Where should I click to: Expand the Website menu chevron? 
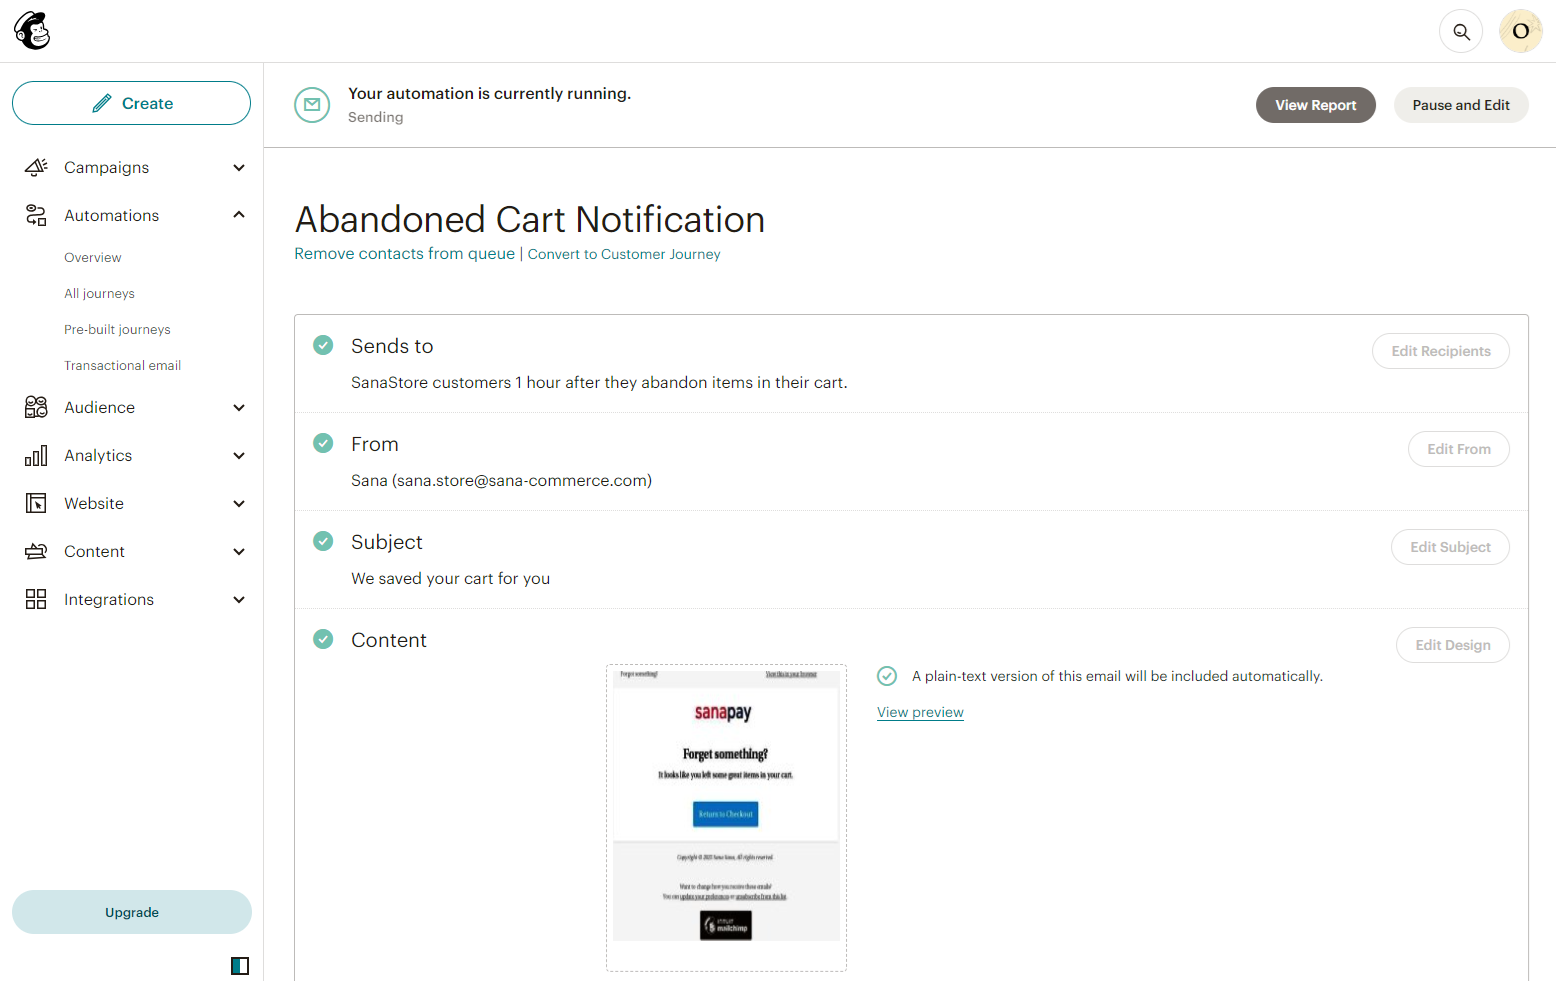[x=239, y=503]
